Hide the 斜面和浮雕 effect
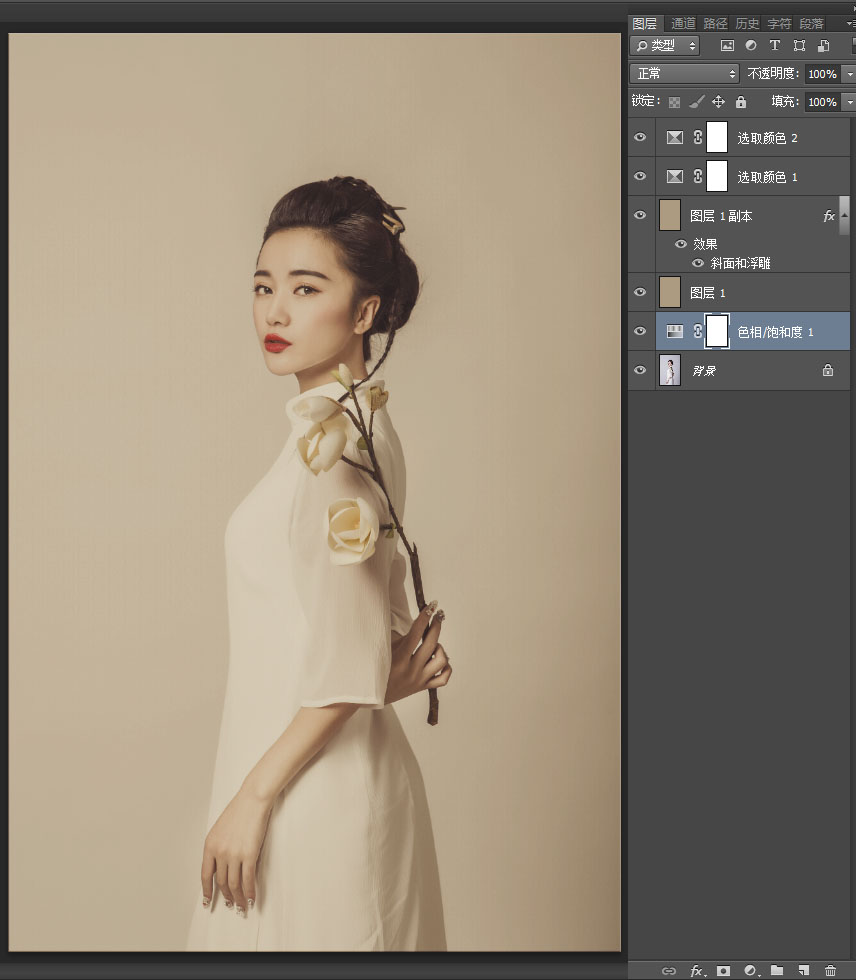This screenshot has height=980, width=856. [x=698, y=263]
